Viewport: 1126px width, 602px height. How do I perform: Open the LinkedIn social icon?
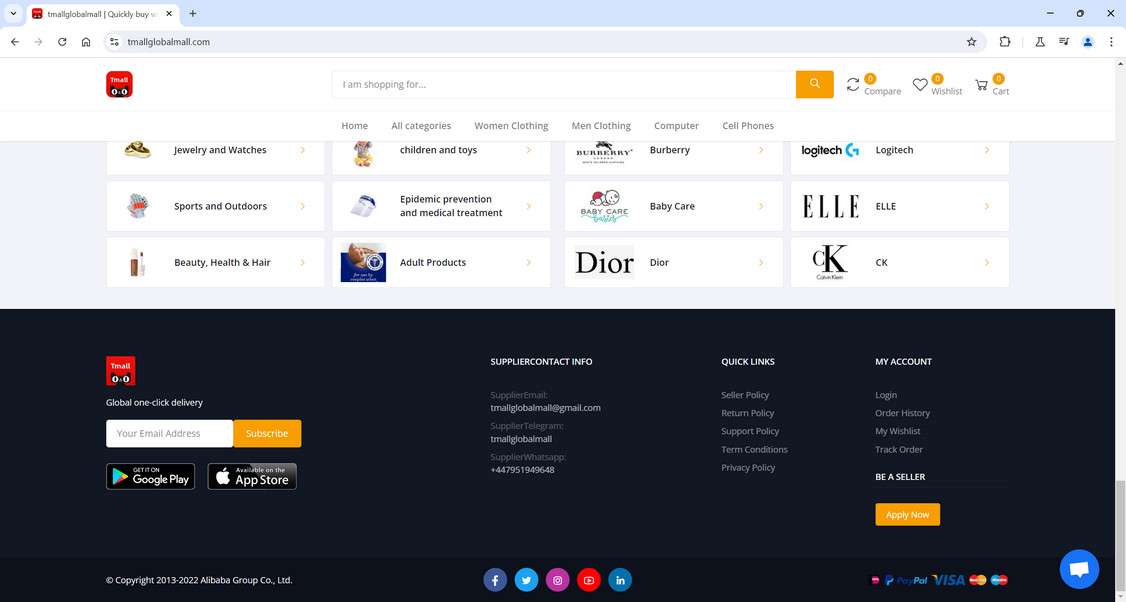(620, 580)
